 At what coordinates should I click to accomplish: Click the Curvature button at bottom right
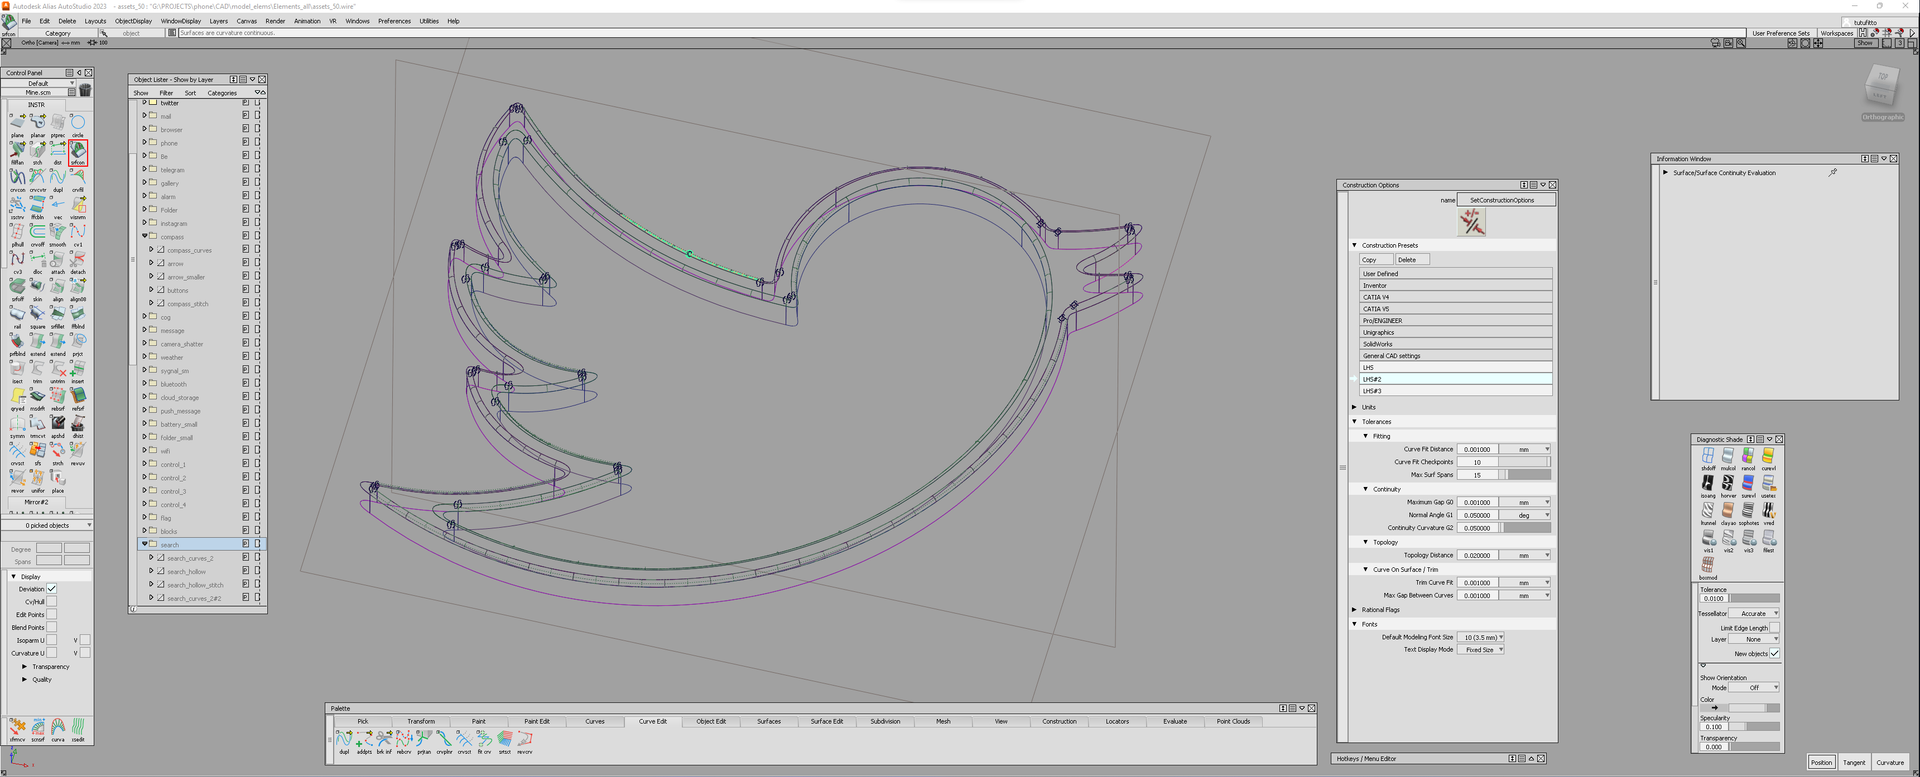tap(1890, 762)
